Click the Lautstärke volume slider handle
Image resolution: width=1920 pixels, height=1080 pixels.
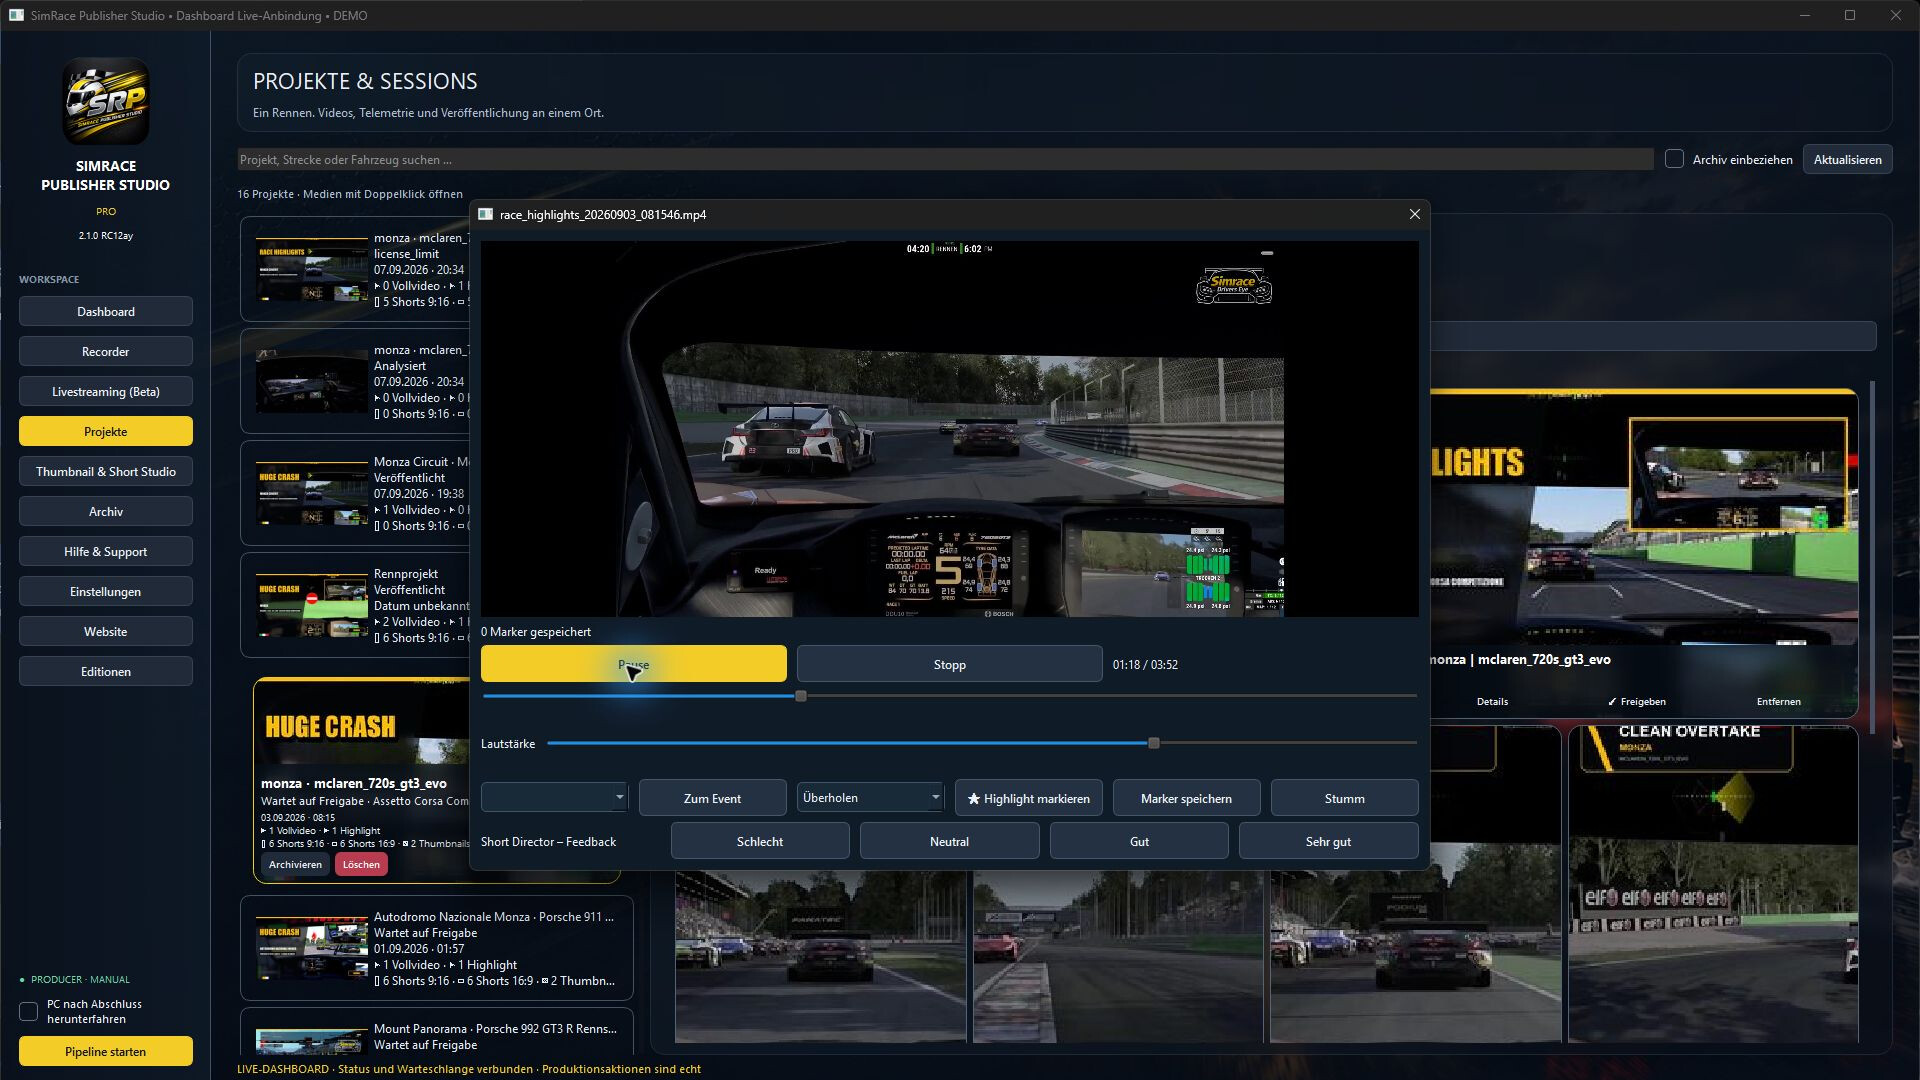tap(1154, 743)
